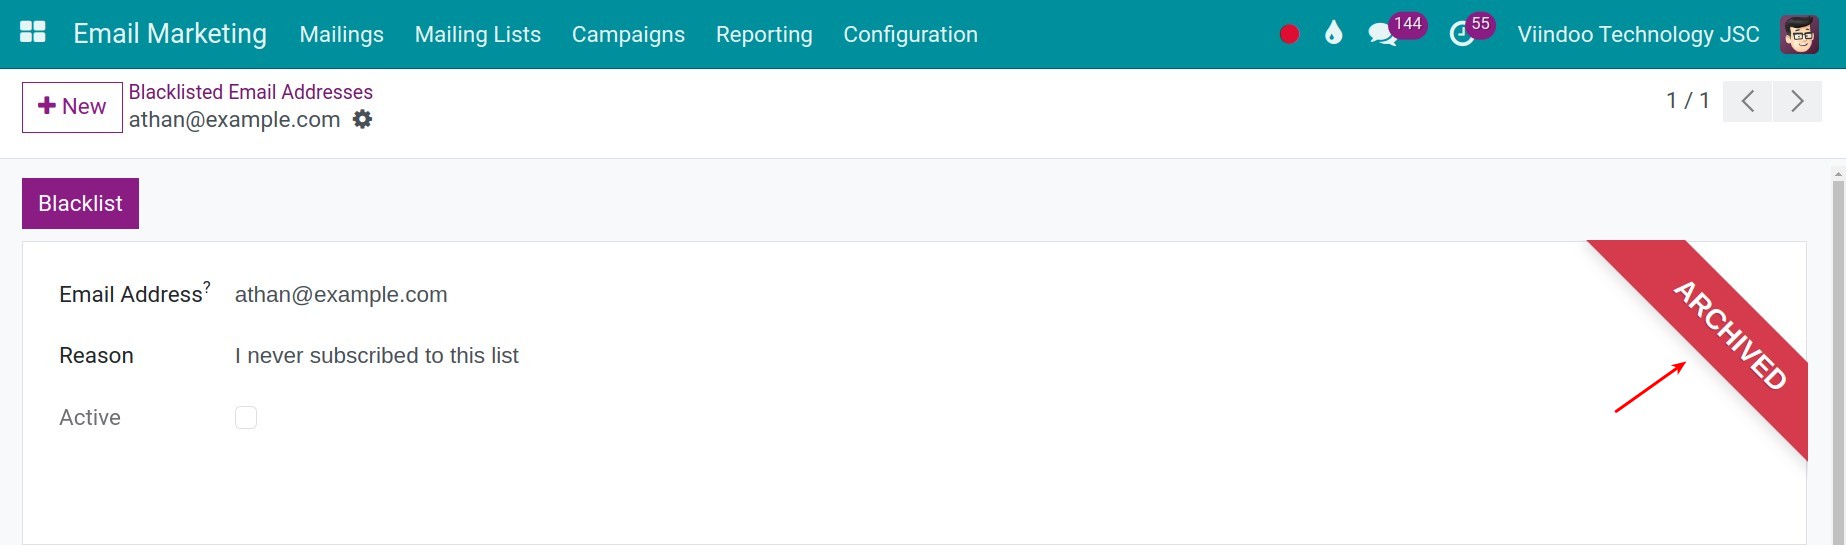Viewport: 1846px width, 545px height.
Task: Click Reason field 'I never subscribed to this list'
Action: [377, 356]
